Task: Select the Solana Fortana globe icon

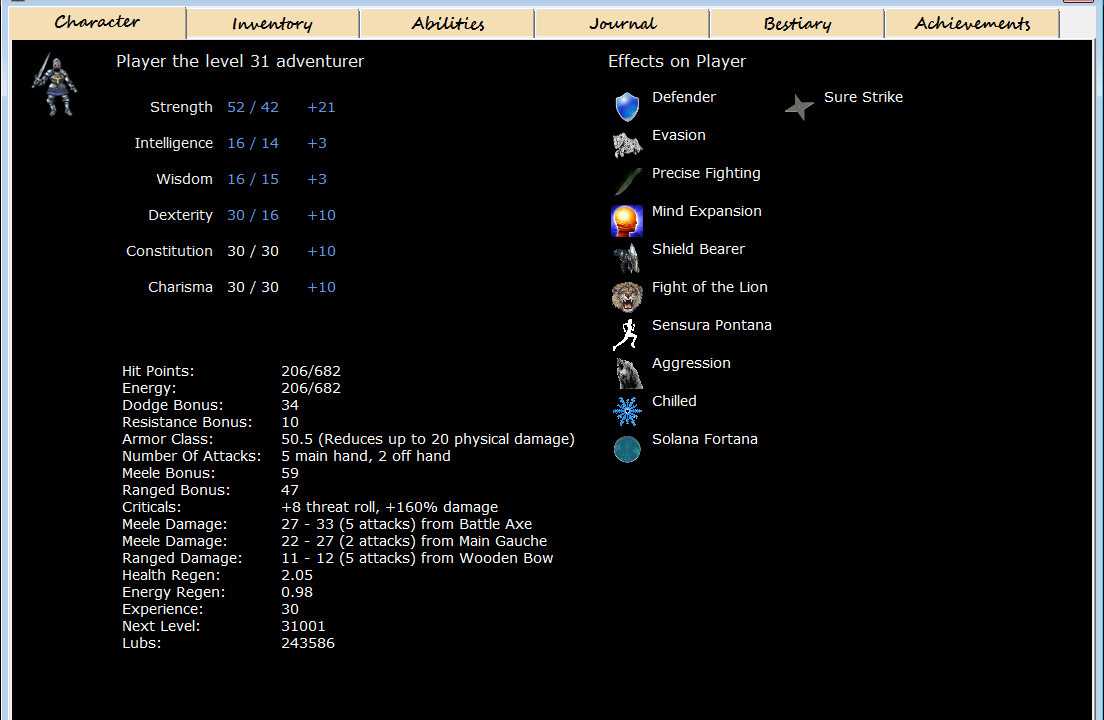Action: (627, 449)
